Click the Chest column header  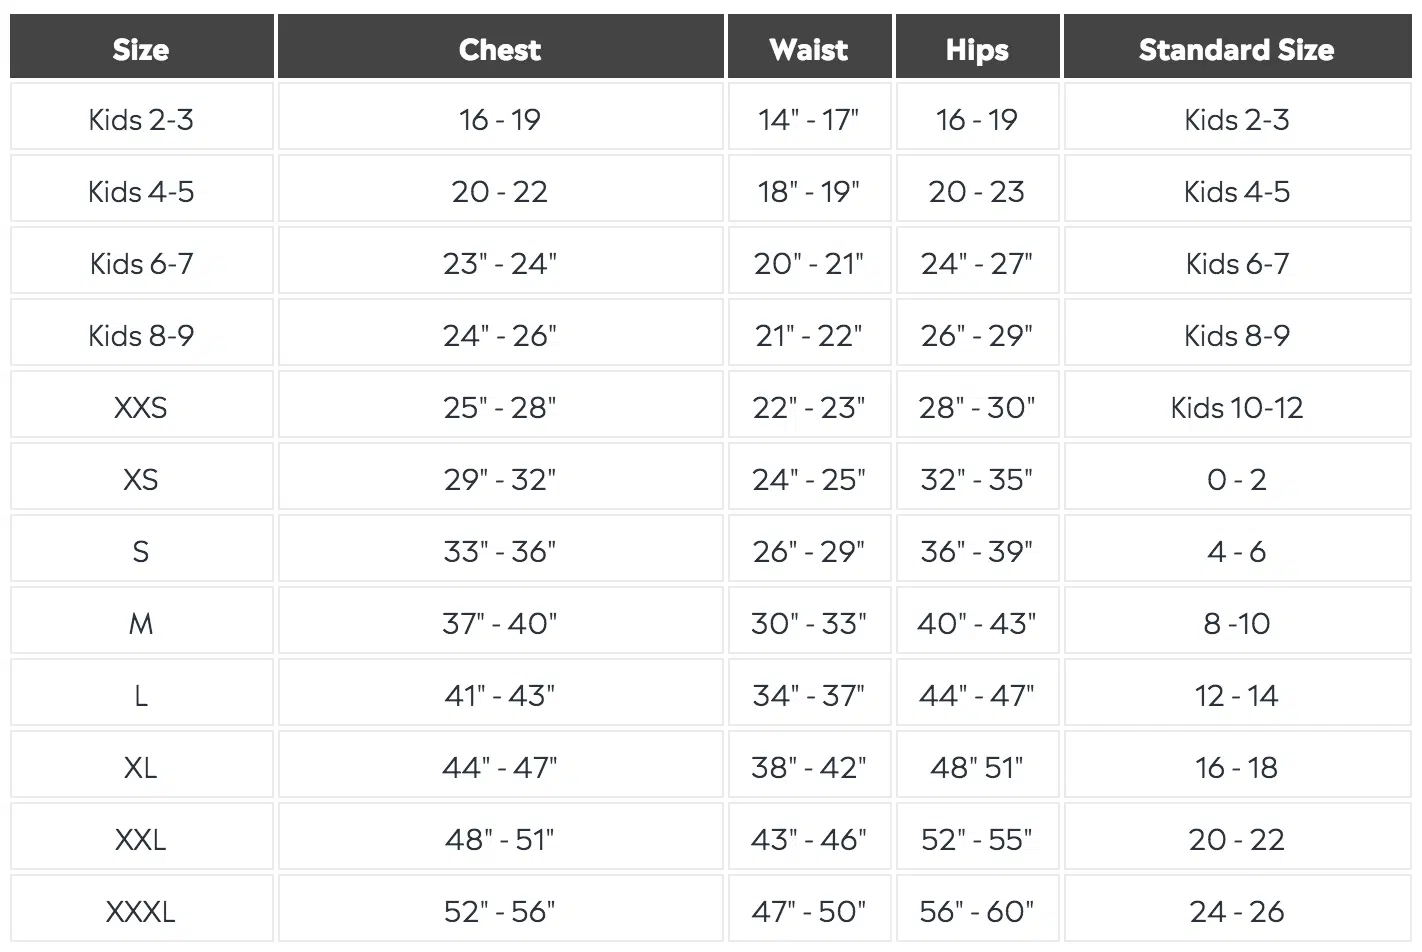point(500,47)
